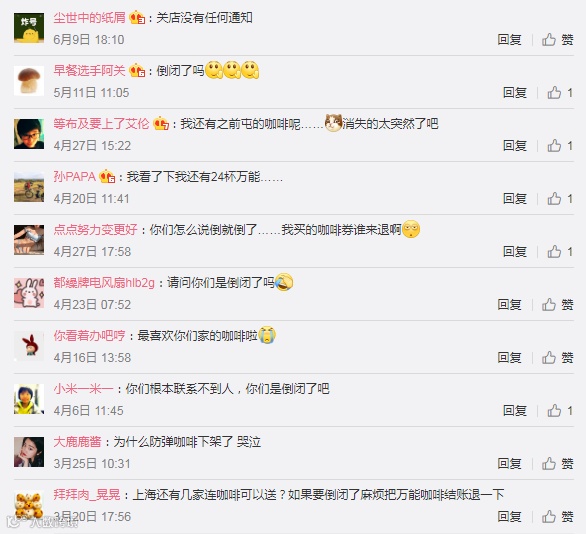Like 孙PAPA's comment about 24杯万能
Image resolution: width=586 pixels, height=534 pixels.
coord(560,199)
